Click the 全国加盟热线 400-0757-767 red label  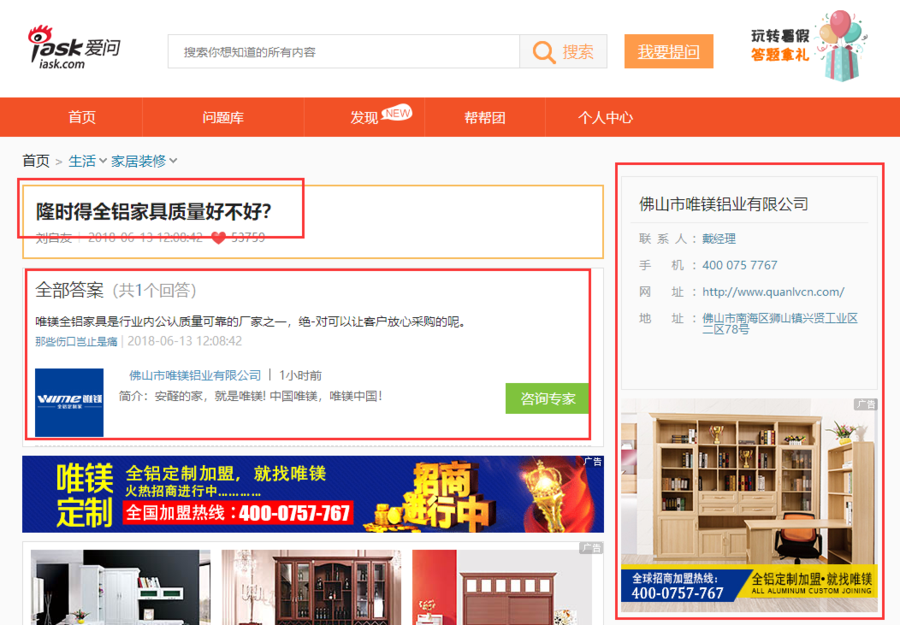pos(238,512)
